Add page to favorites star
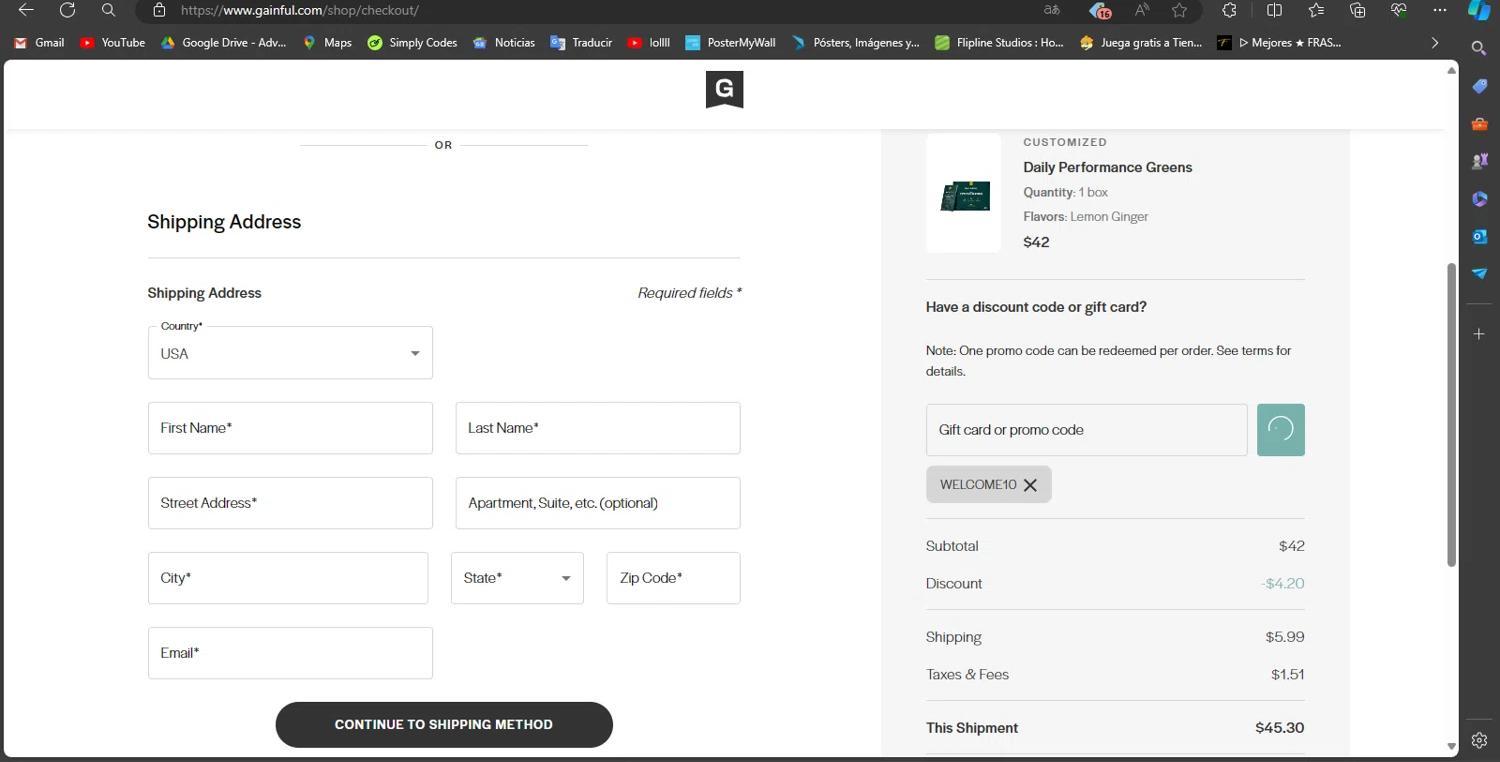The height and width of the screenshot is (762, 1500). click(x=1180, y=10)
